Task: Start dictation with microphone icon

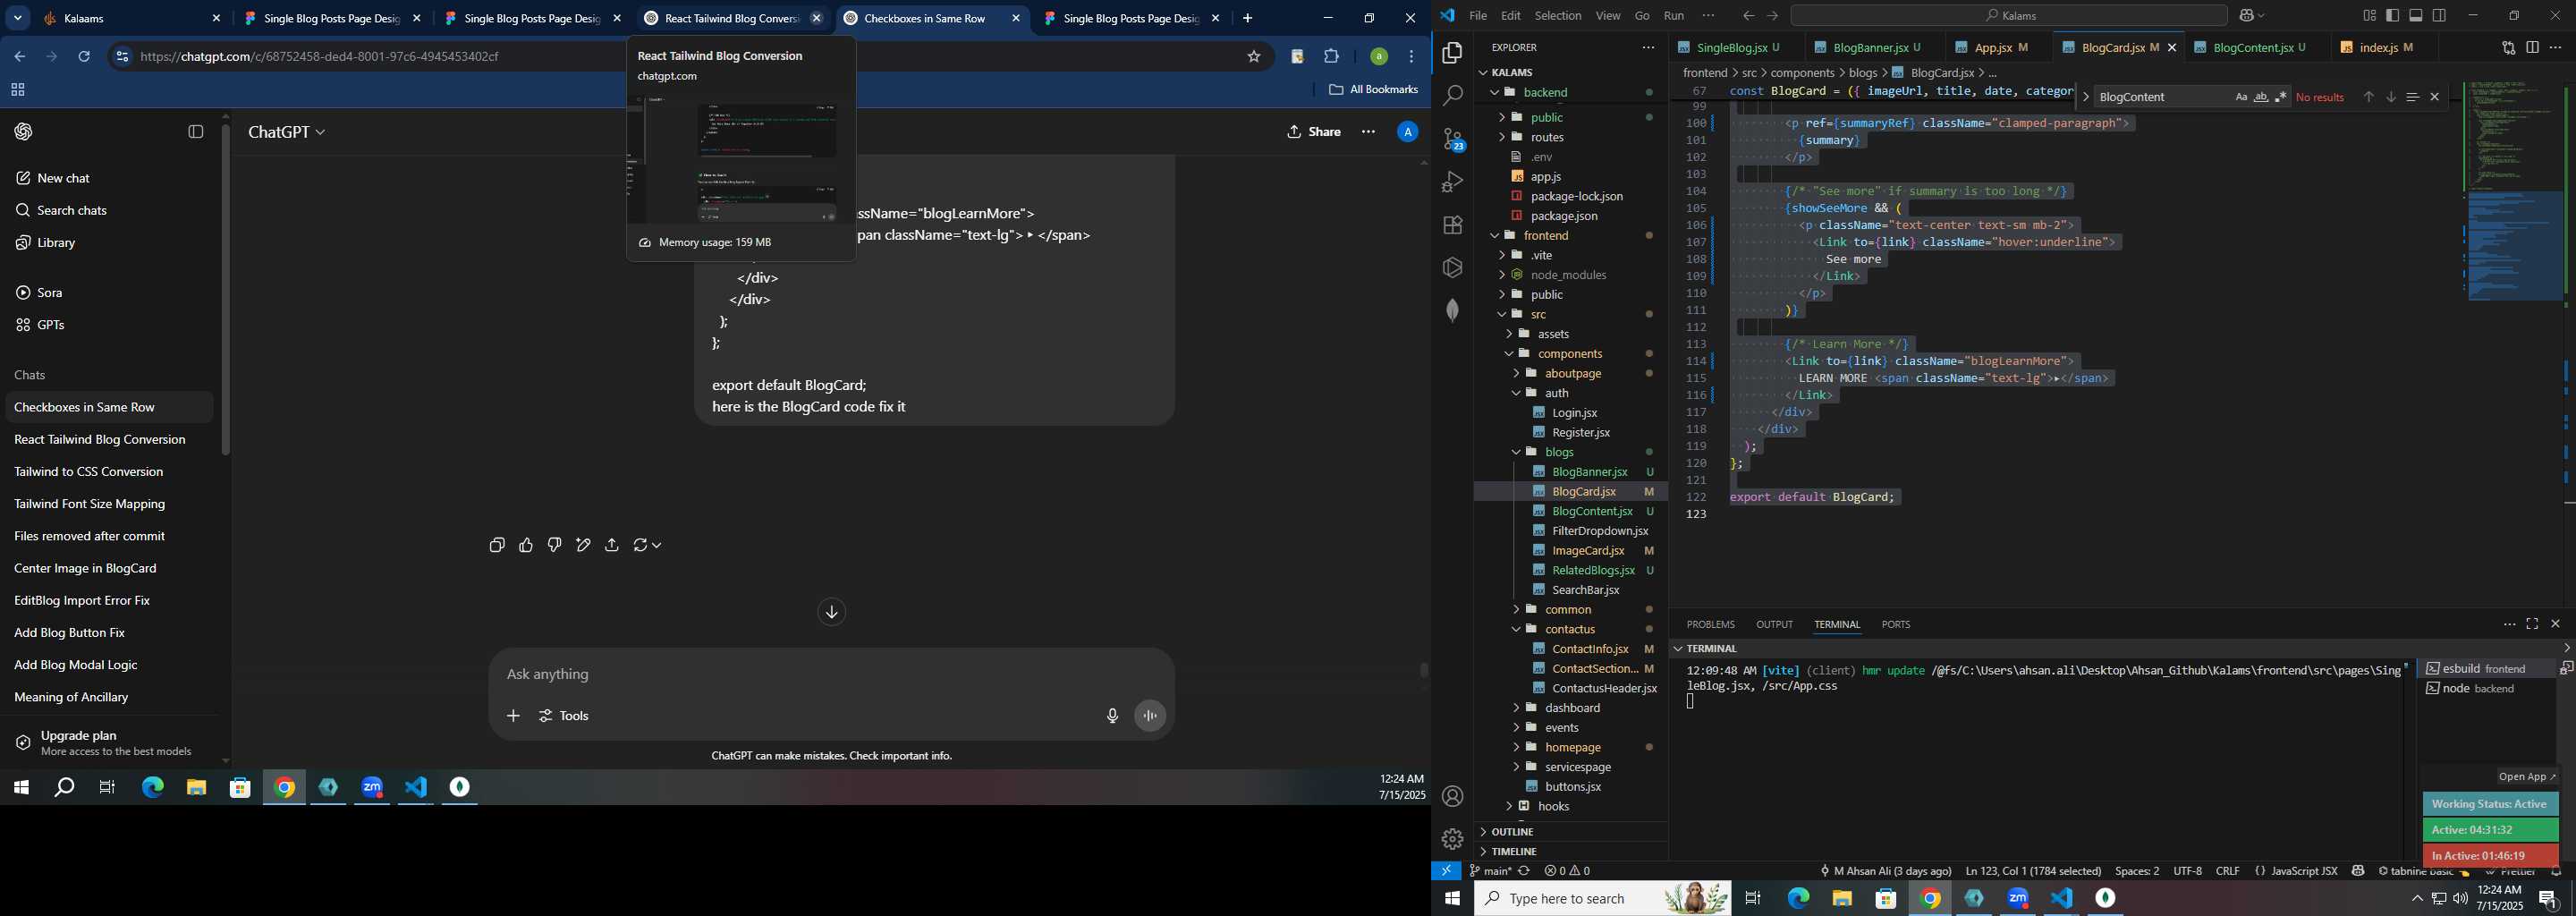Action: (x=1112, y=716)
